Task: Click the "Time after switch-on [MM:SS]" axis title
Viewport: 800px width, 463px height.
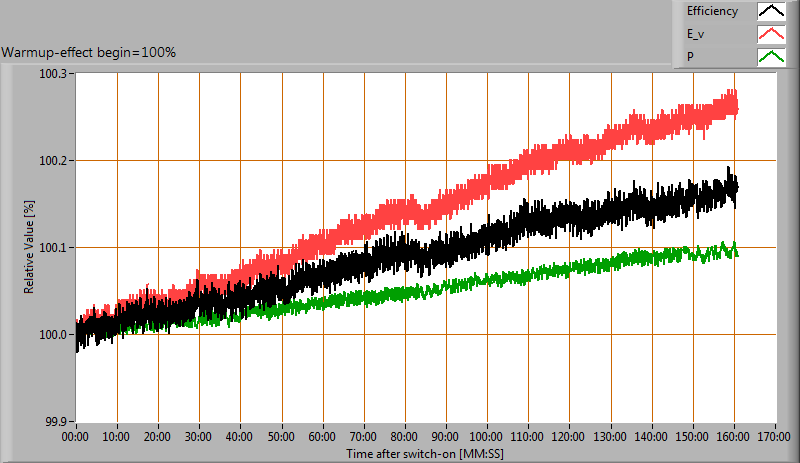Action: (x=426, y=453)
